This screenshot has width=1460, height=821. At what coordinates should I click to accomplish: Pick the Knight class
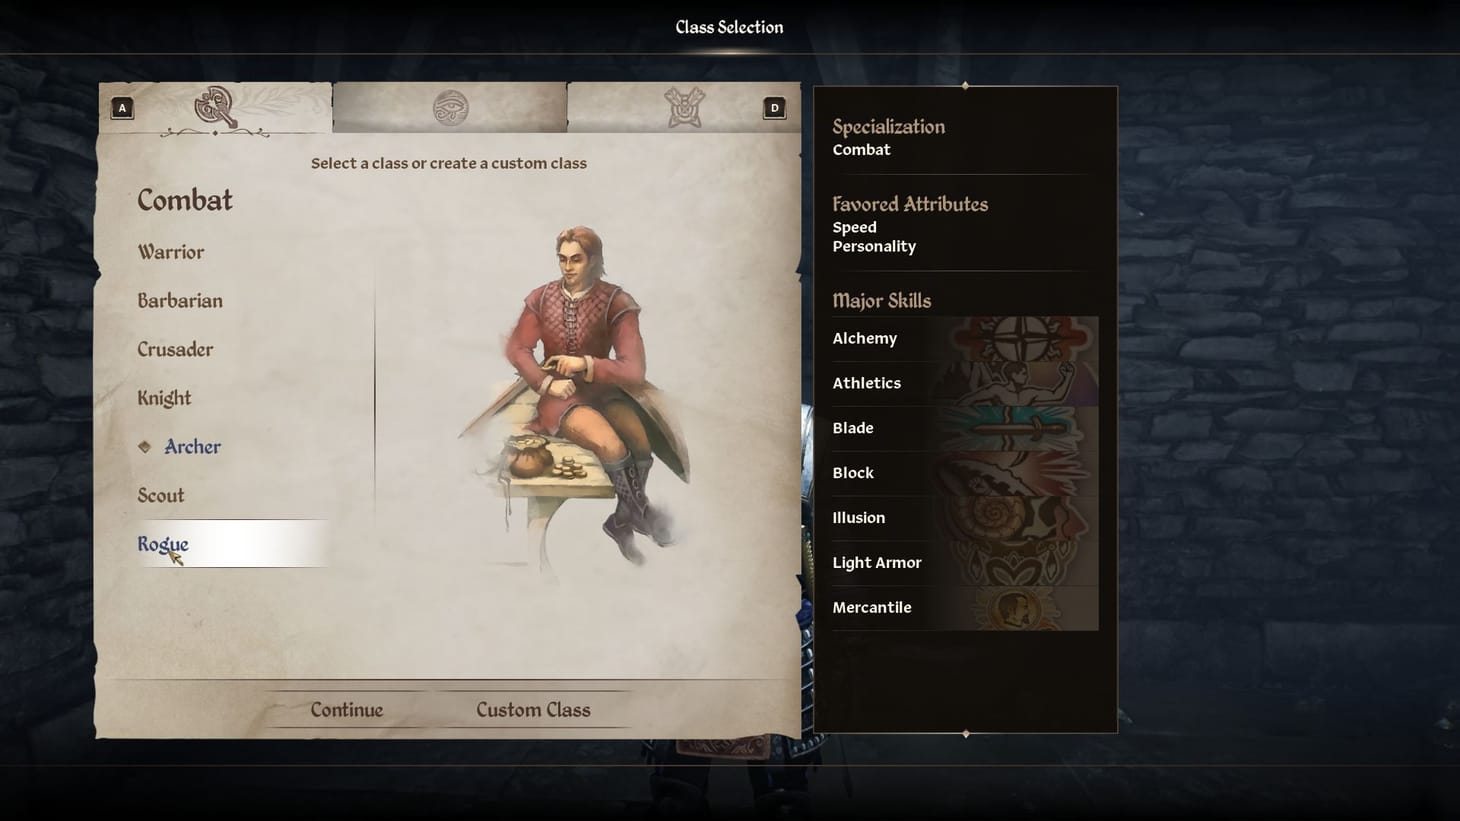(164, 398)
